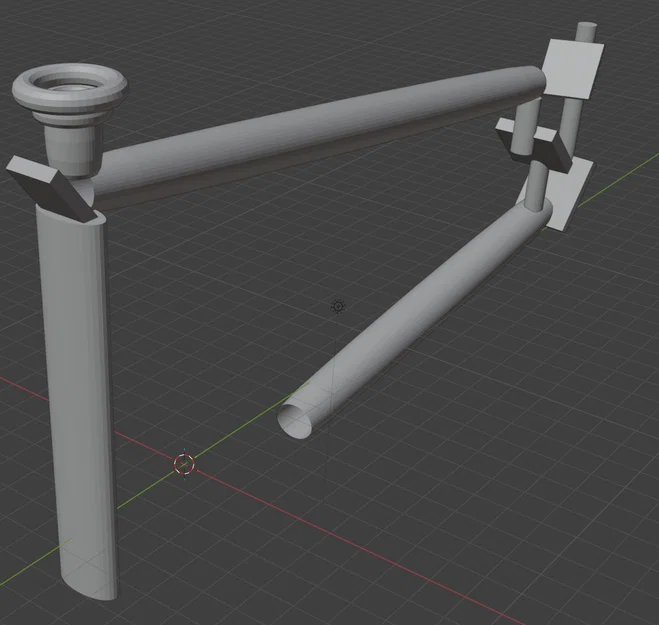659x625 pixels.
Task: Select the short cylinder joining the diagonal tube
Action: 535,187
